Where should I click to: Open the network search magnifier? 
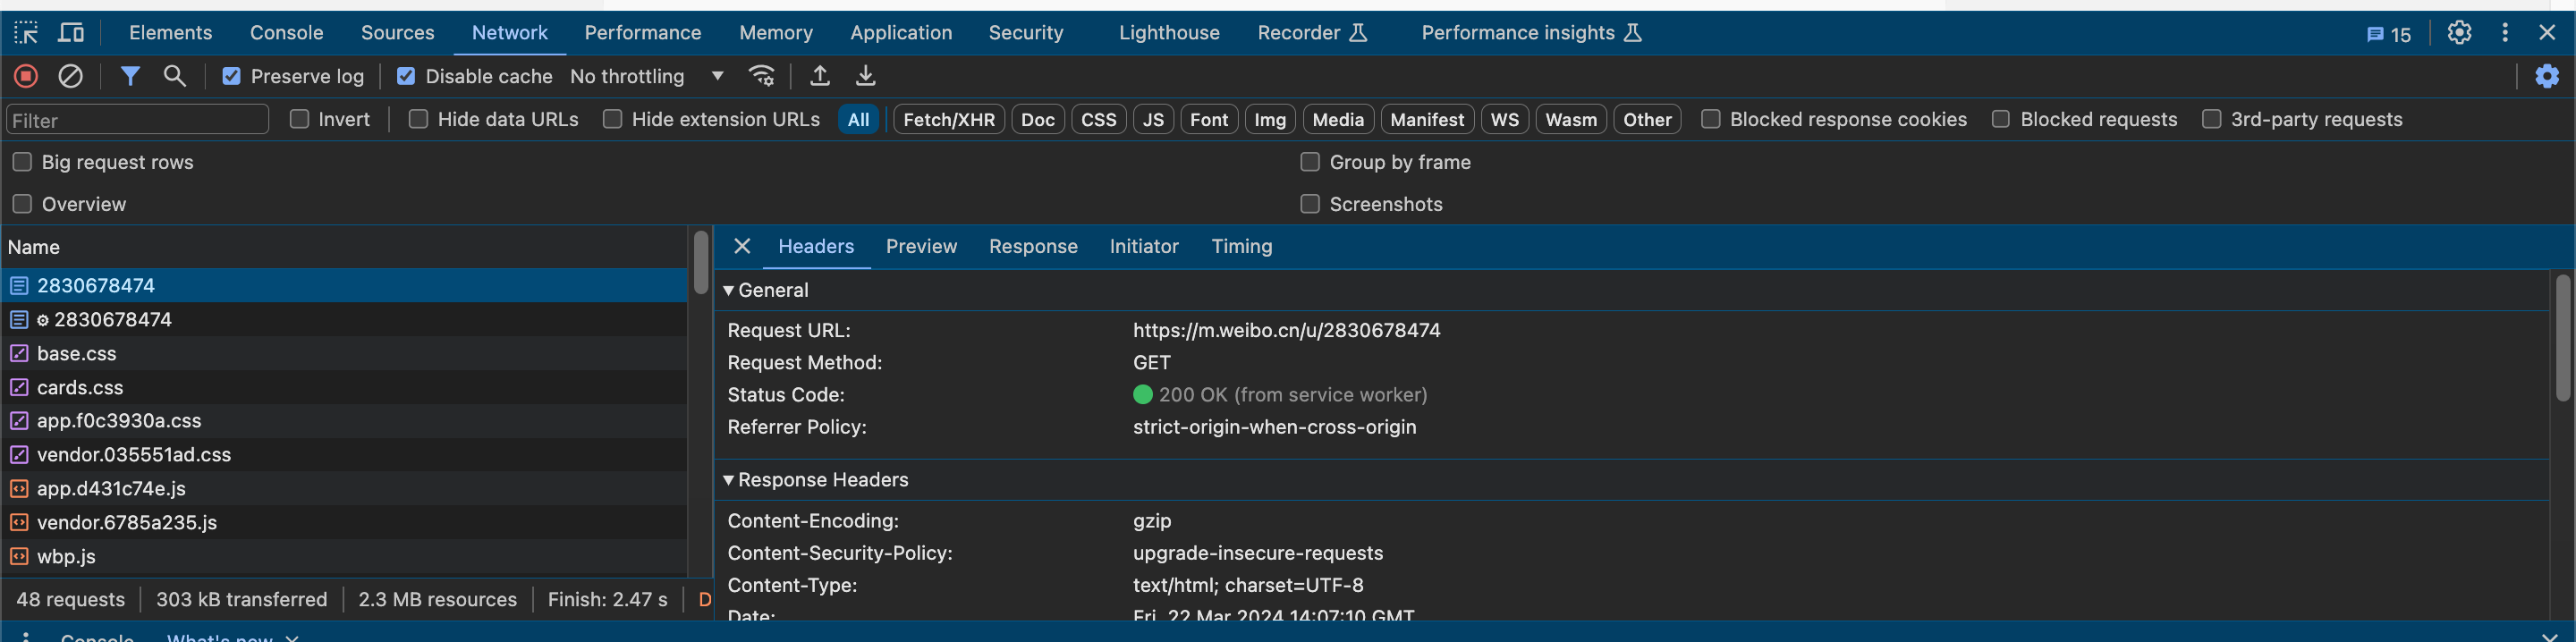tap(174, 76)
